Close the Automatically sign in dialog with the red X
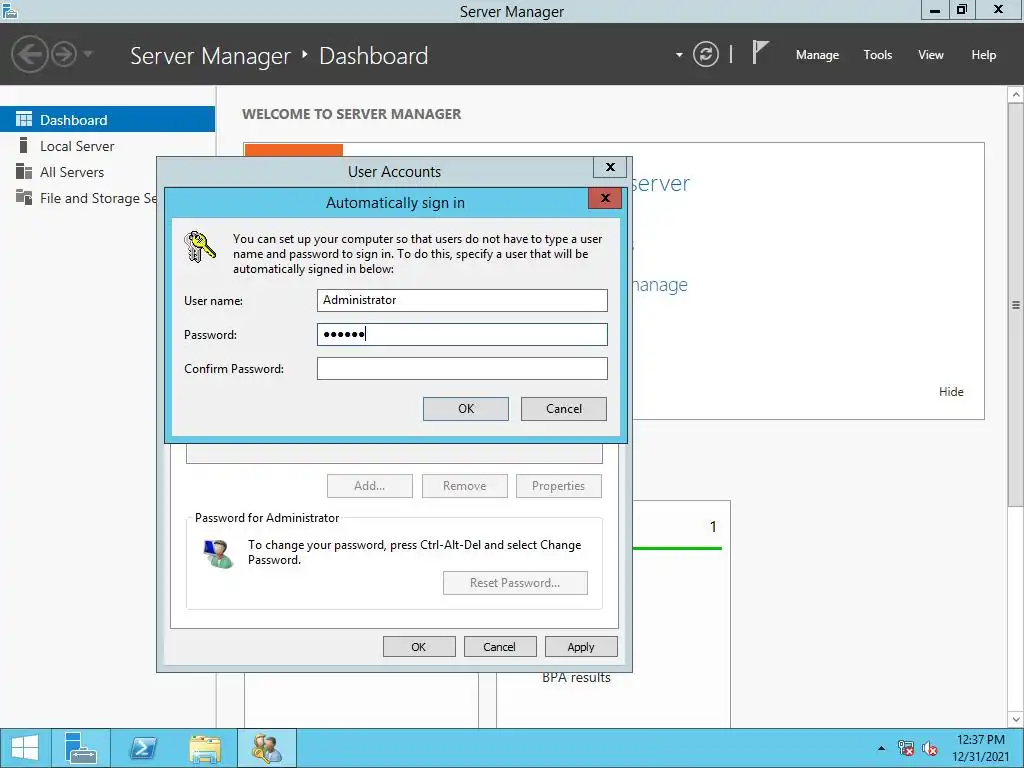The height and width of the screenshot is (768, 1024). (605, 198)
